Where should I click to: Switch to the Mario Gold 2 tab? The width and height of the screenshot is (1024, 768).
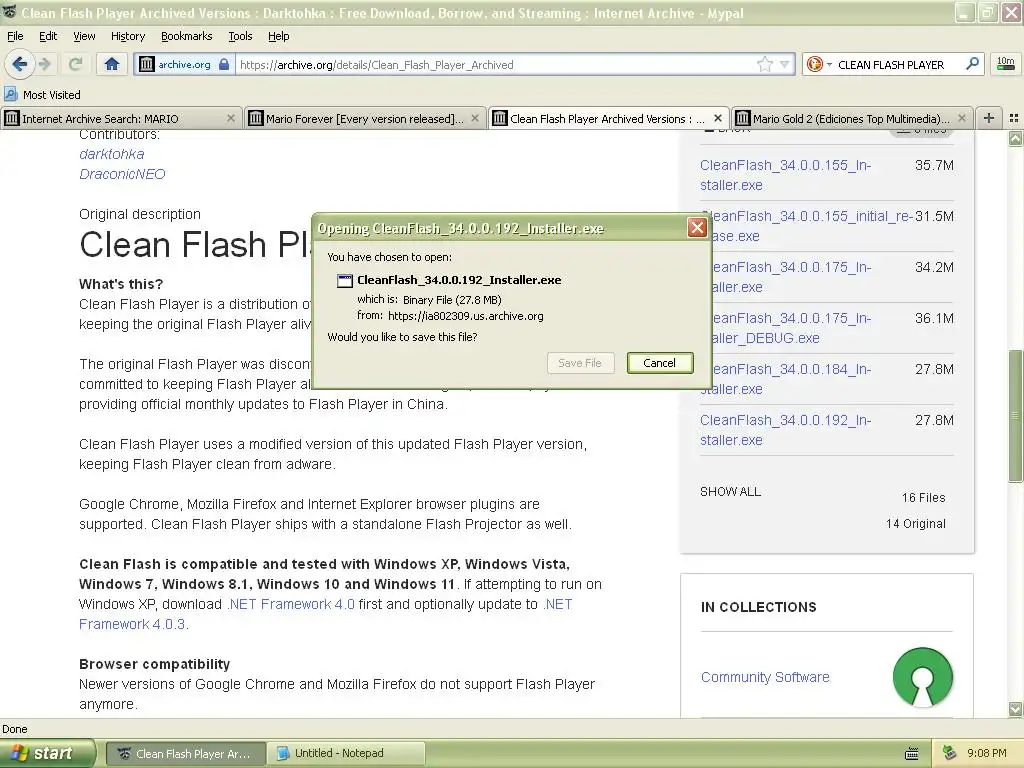tap(852, 118)
